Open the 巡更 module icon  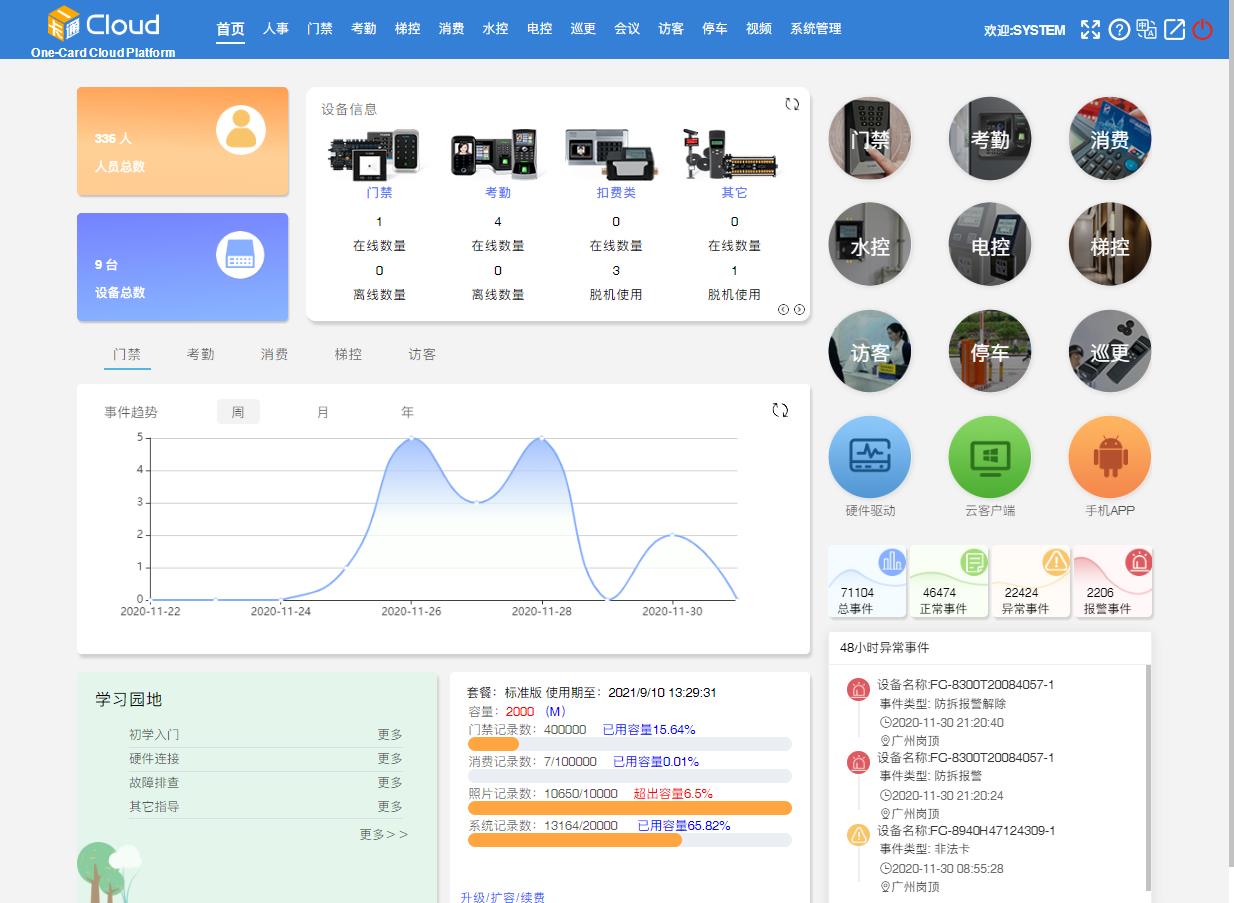tap(1109, 351)
